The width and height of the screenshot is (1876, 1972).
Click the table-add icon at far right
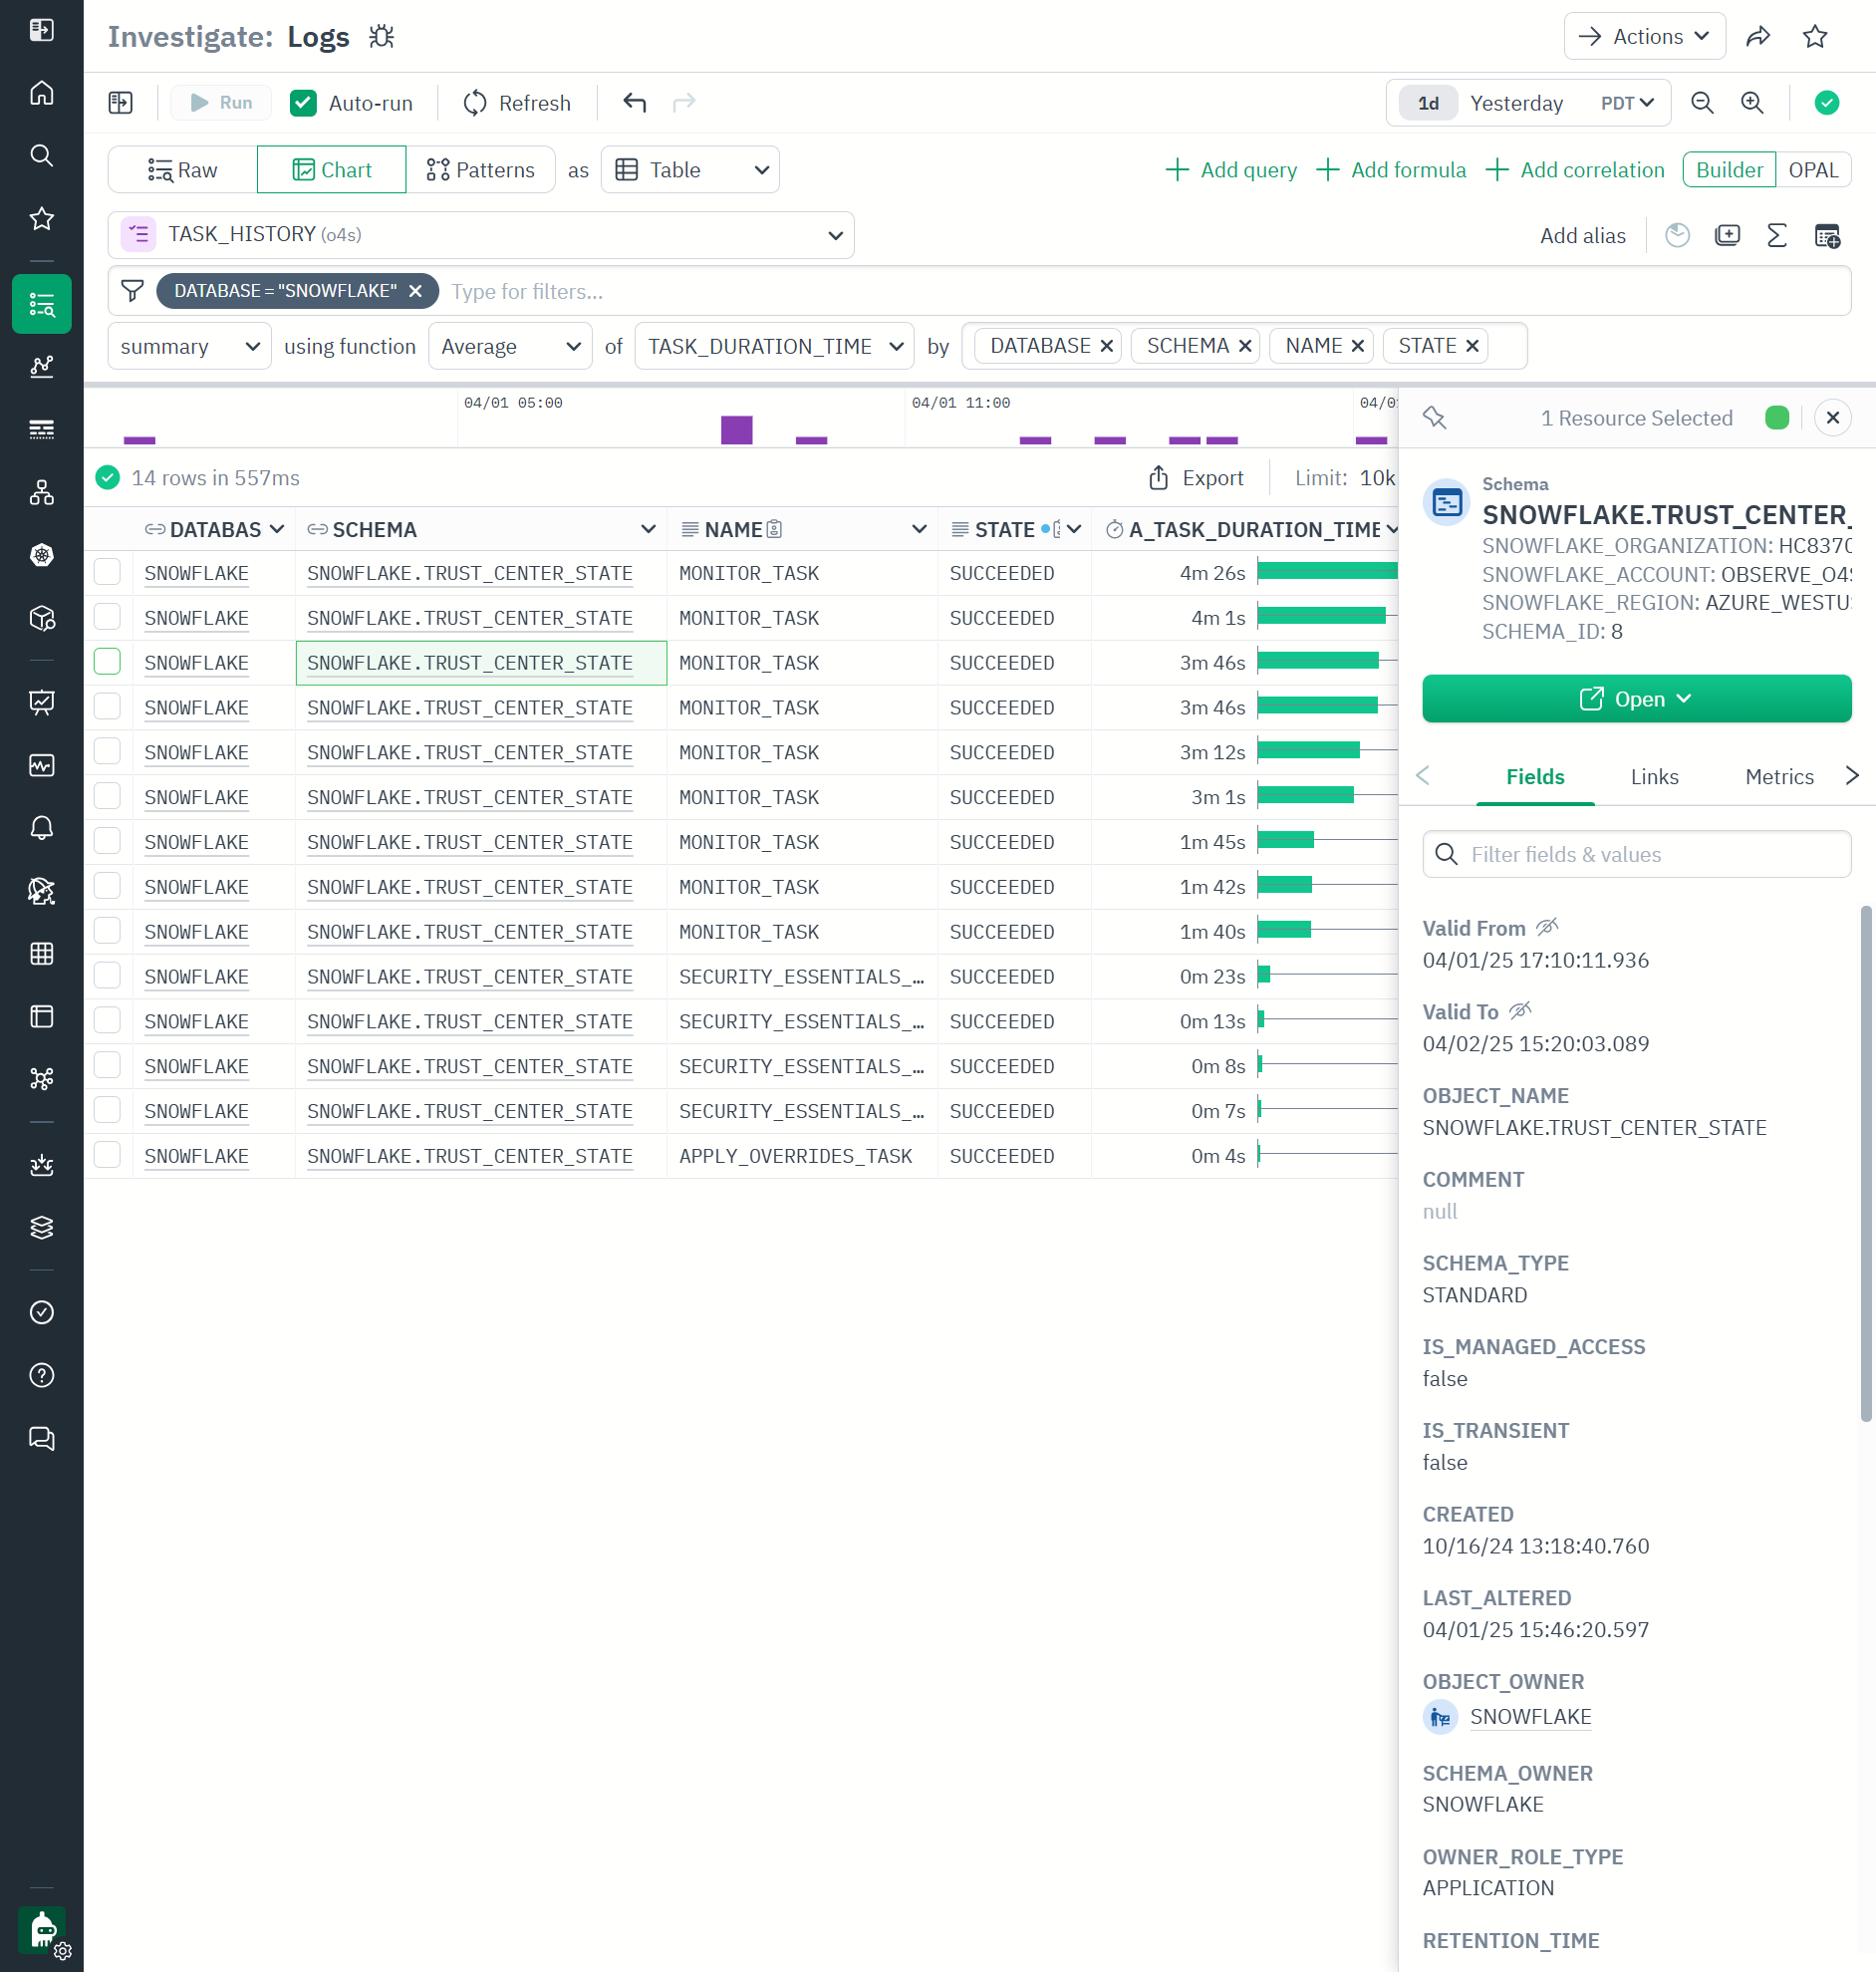pos(1827,236)
